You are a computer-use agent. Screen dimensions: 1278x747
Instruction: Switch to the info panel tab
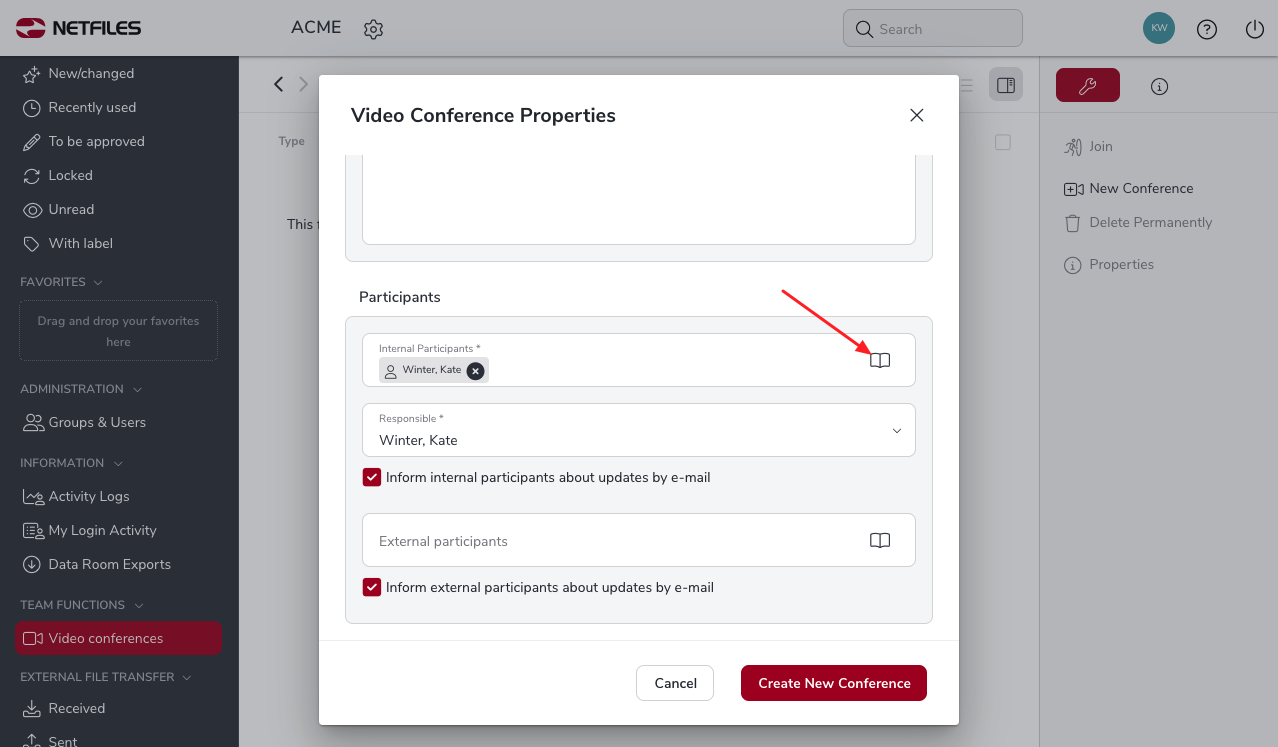tap(1160, 86)
